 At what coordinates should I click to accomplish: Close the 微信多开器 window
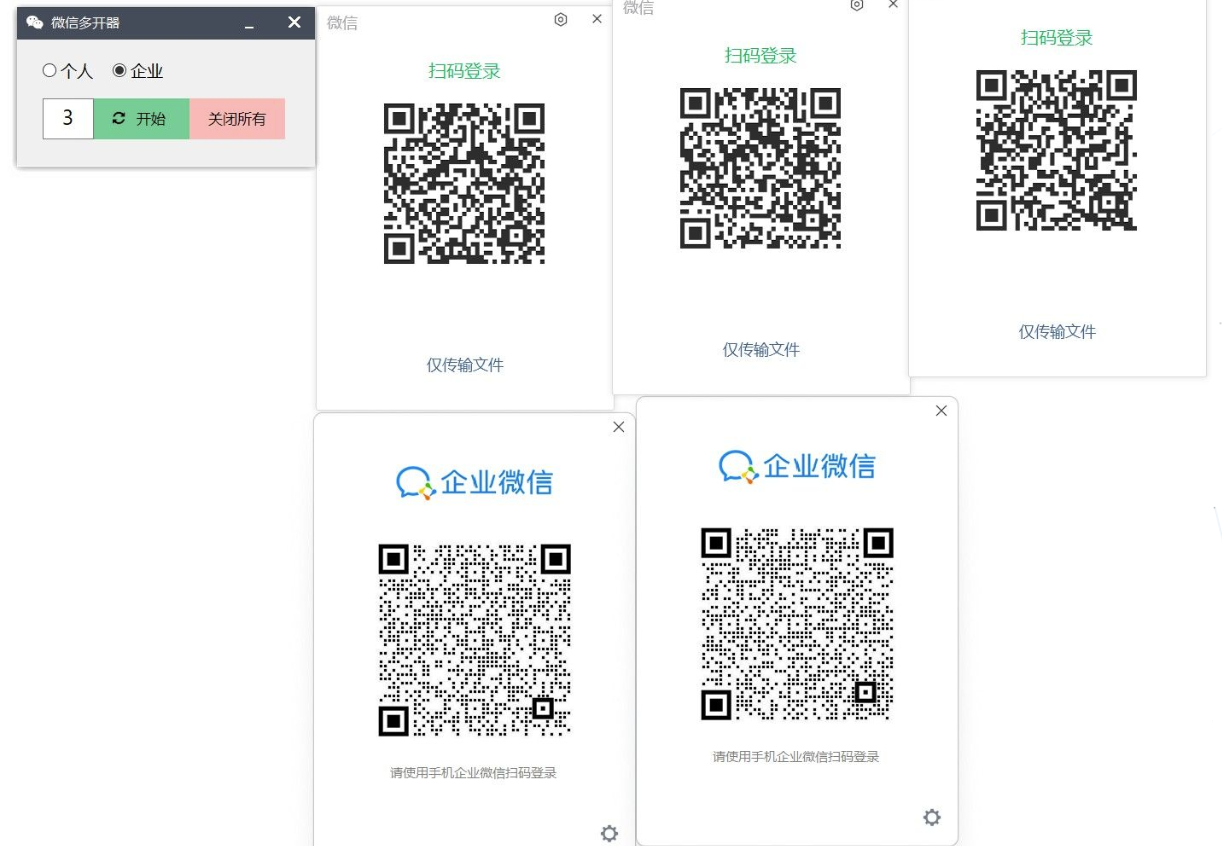294,22
